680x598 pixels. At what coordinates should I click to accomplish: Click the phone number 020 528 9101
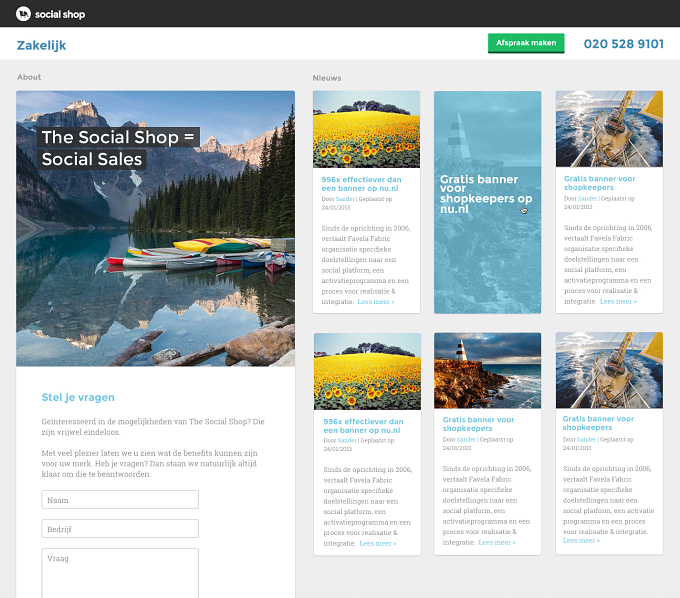point(624,44)
